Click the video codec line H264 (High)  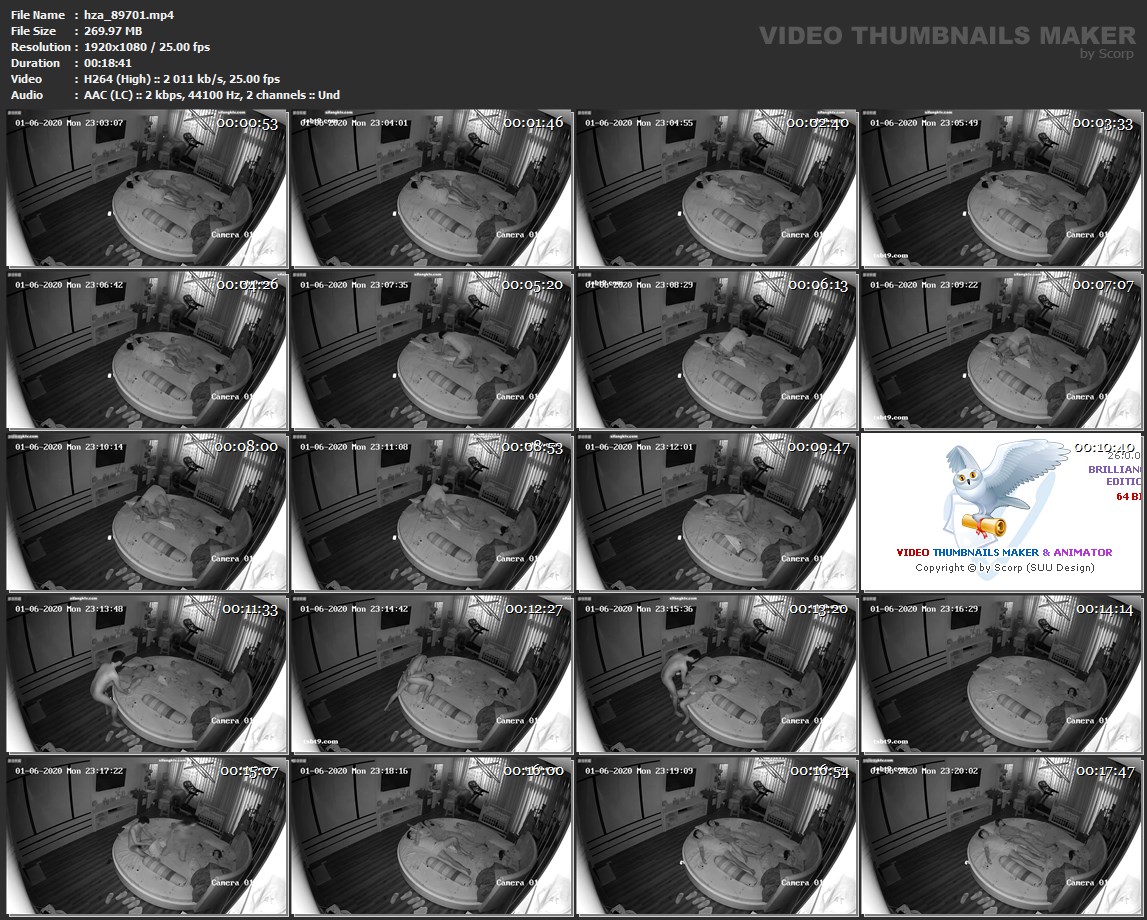click(x=181, y=79)
